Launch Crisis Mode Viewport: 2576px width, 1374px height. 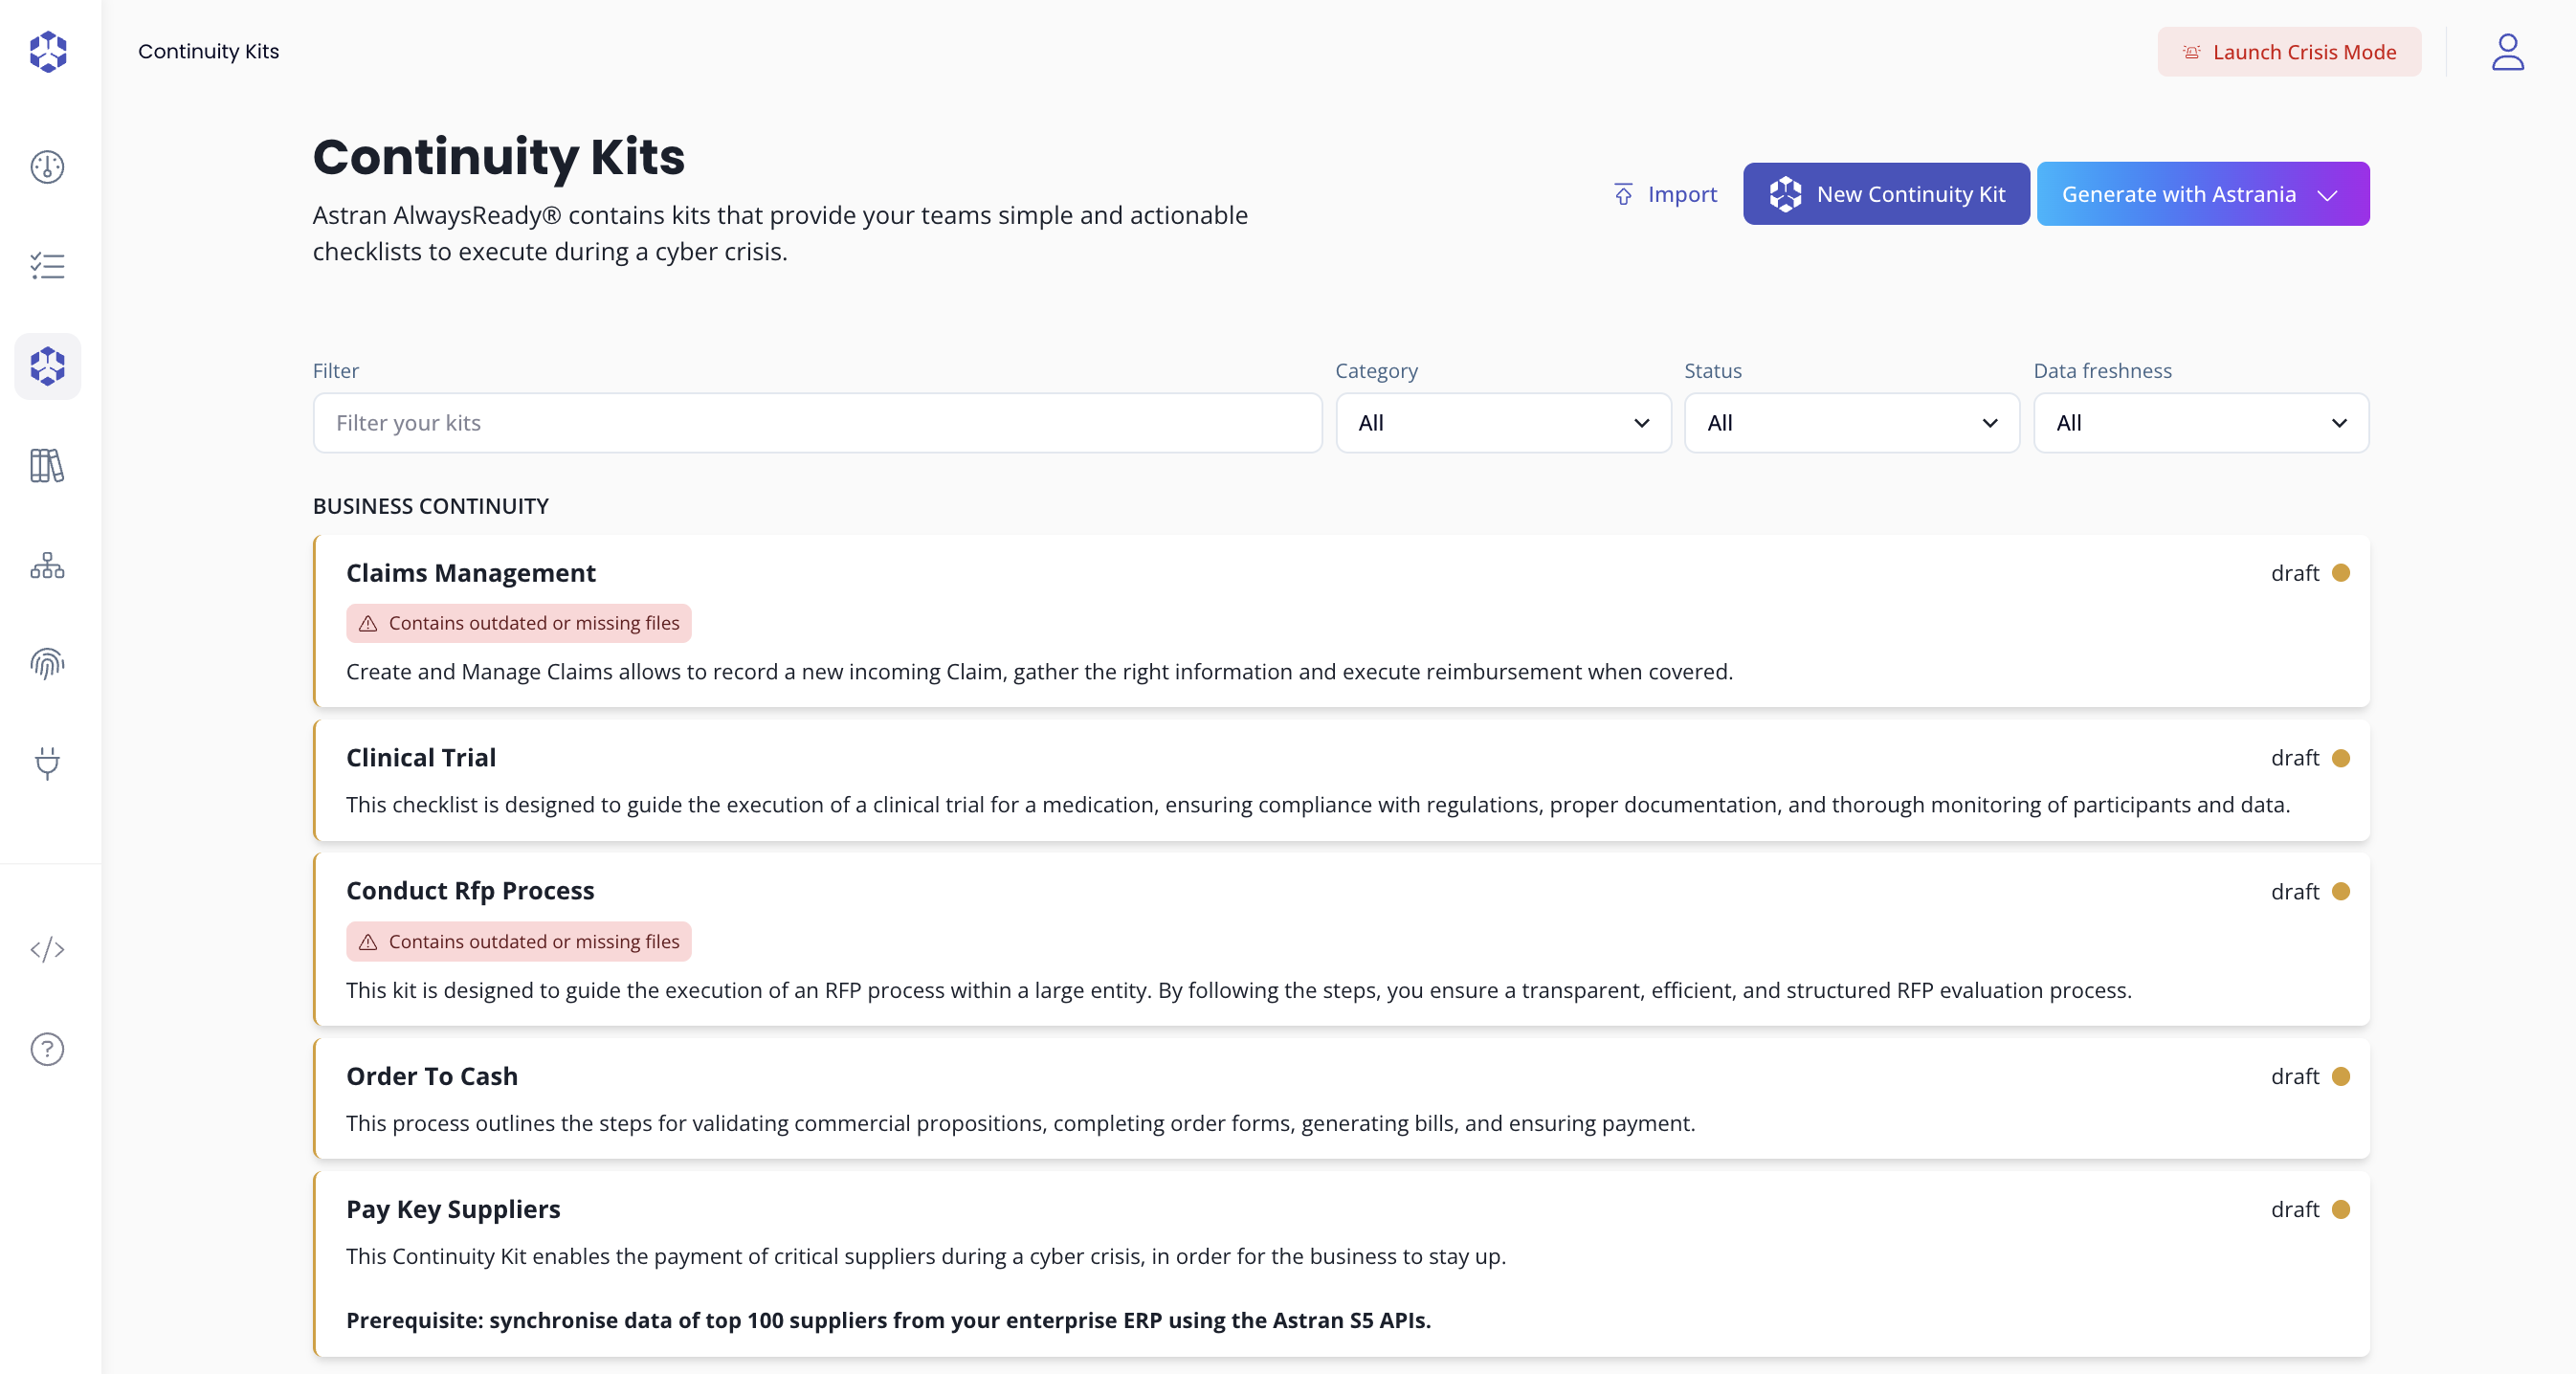(2289, 52)
